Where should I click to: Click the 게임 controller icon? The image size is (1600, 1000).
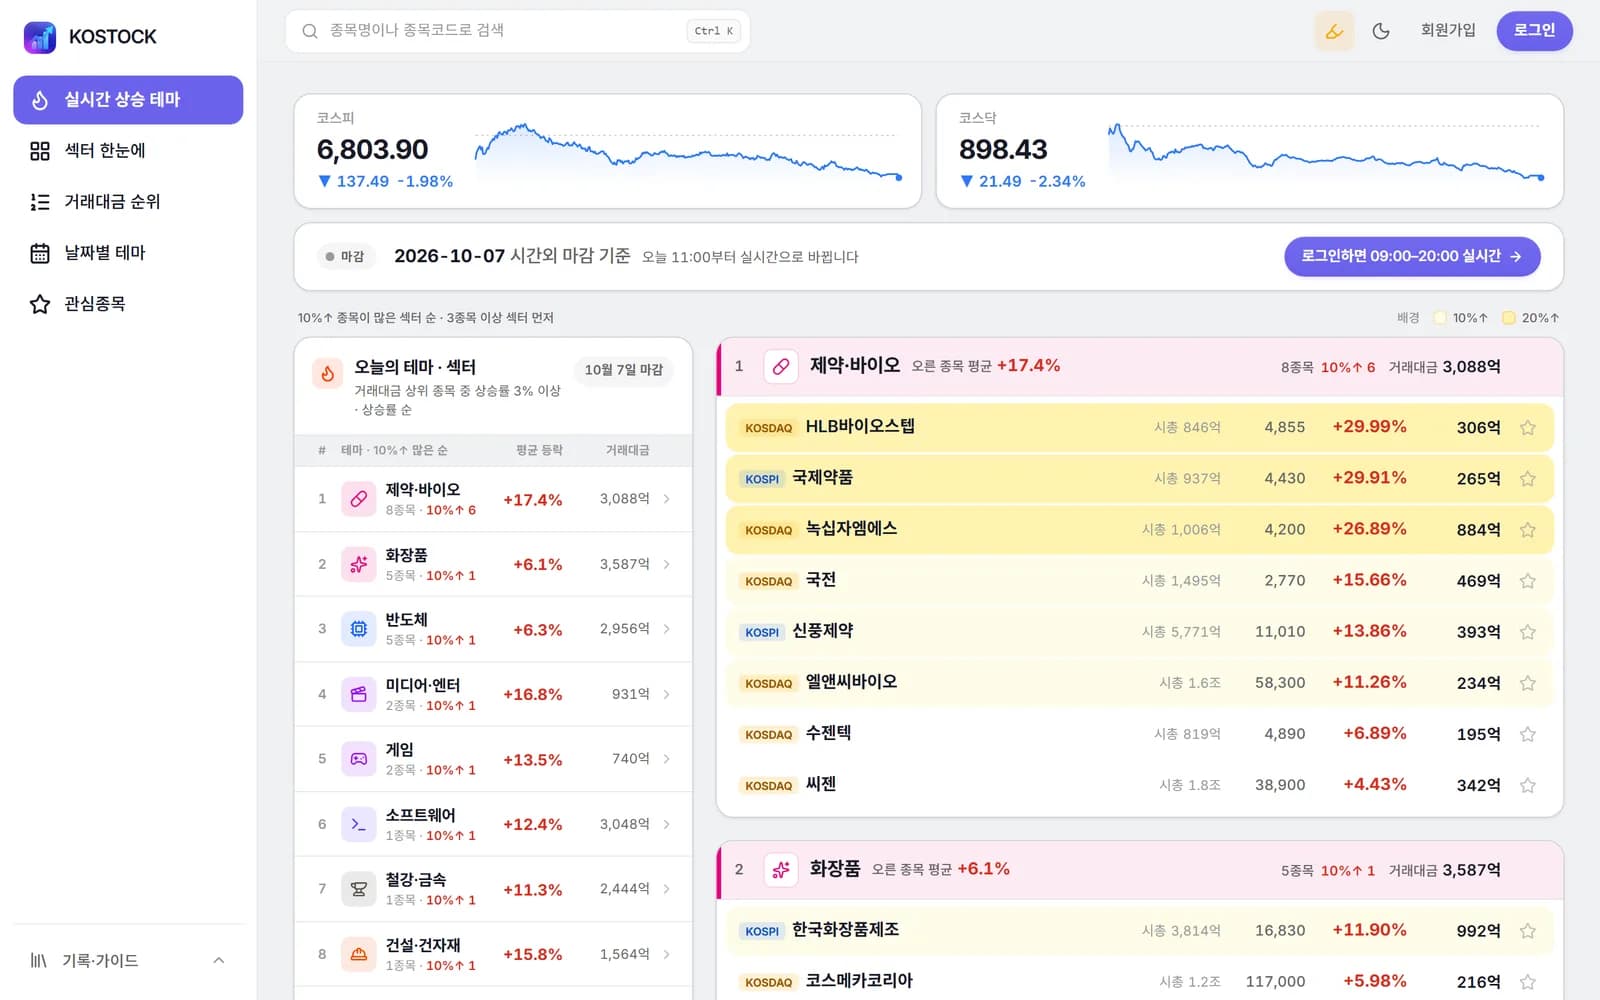pos(358,759)
